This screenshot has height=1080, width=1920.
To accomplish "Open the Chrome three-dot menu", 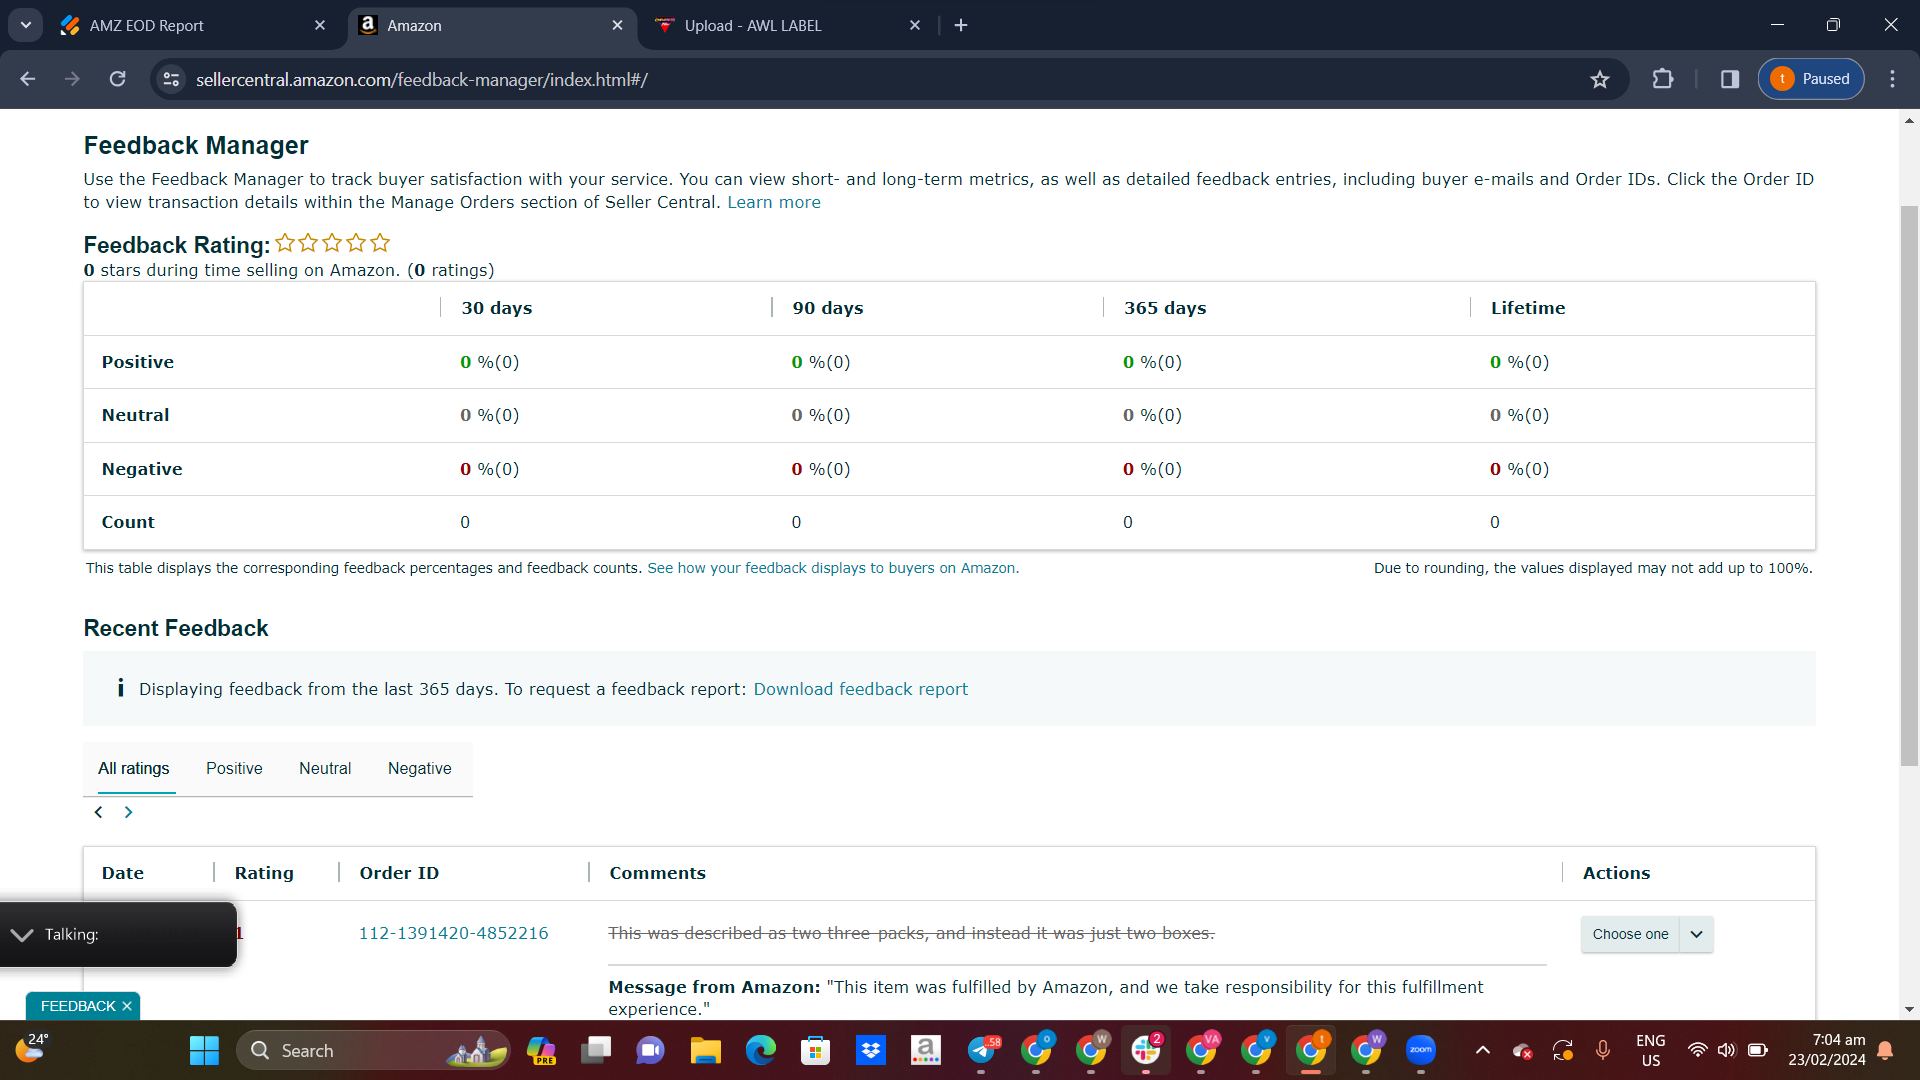I will point(1892,79).
